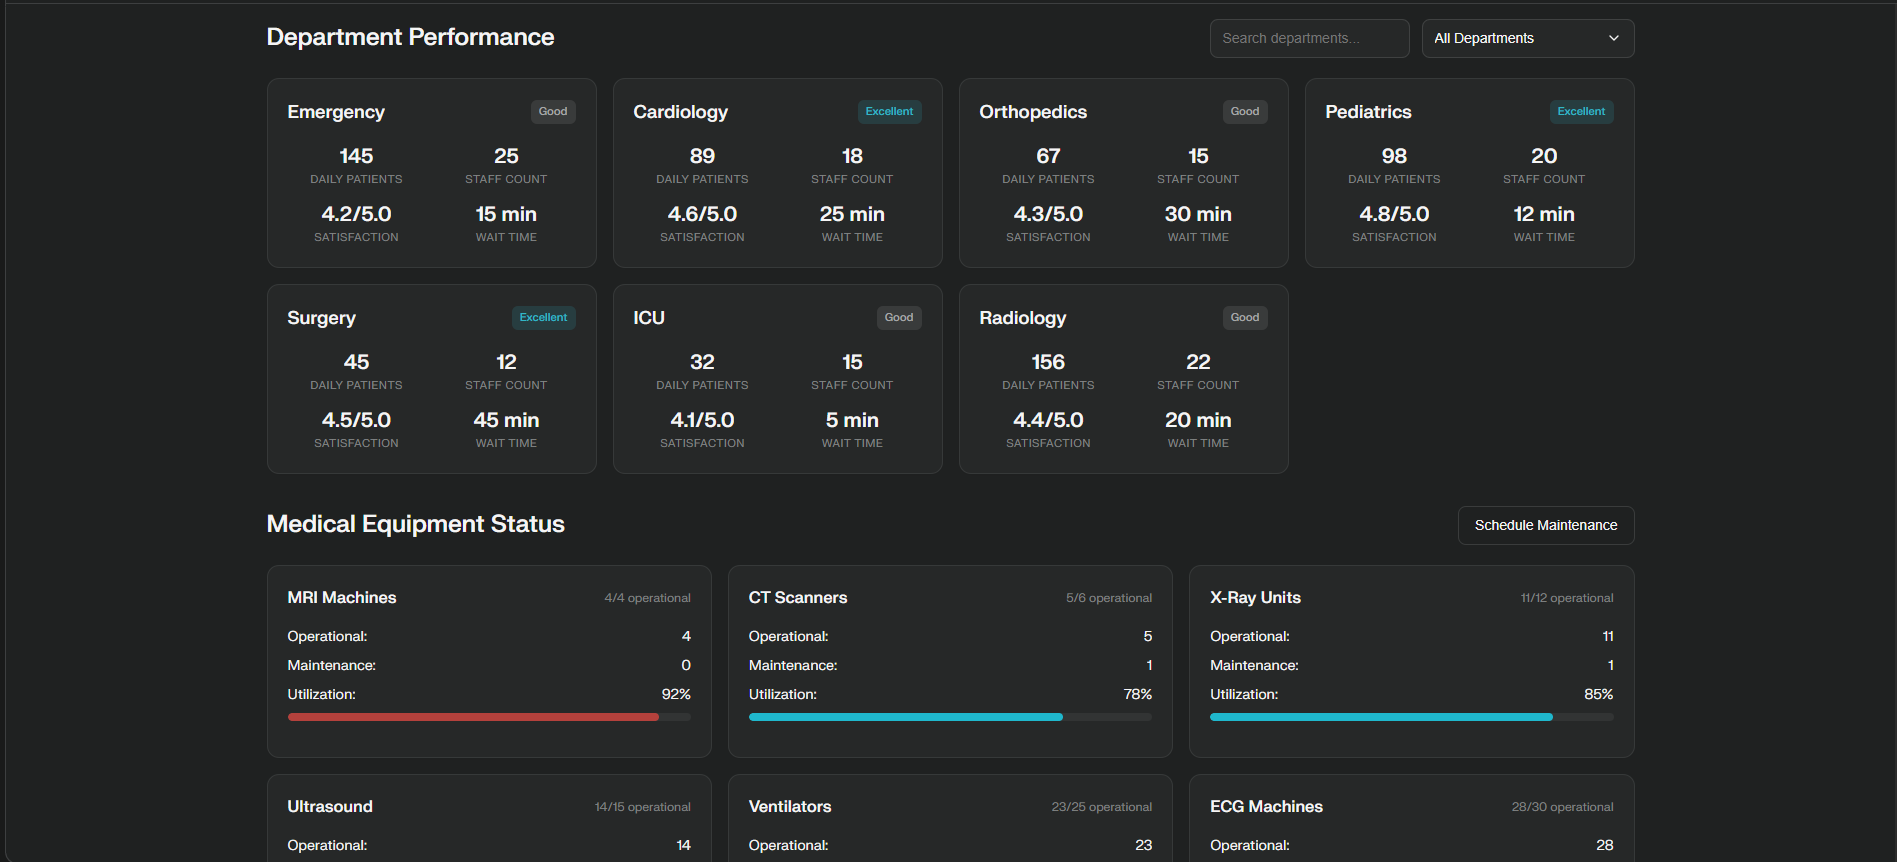Click Emergency's 145 daily patients value
Viewport: 1897px width, 862px height.
pyautogui.click(x=356, y=156)
